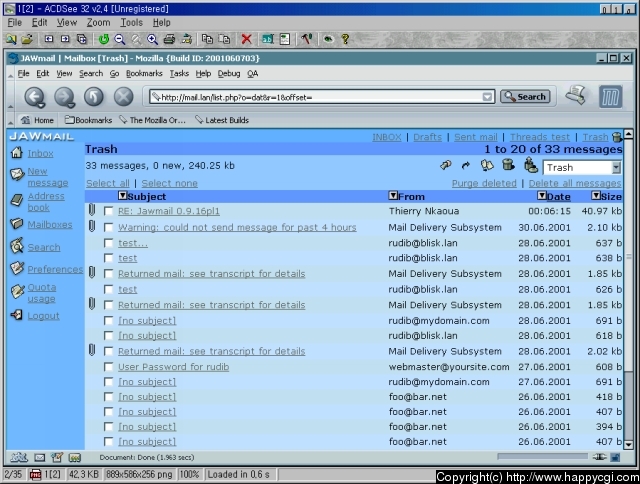Open the Sent mail folder link

[476, 137]
